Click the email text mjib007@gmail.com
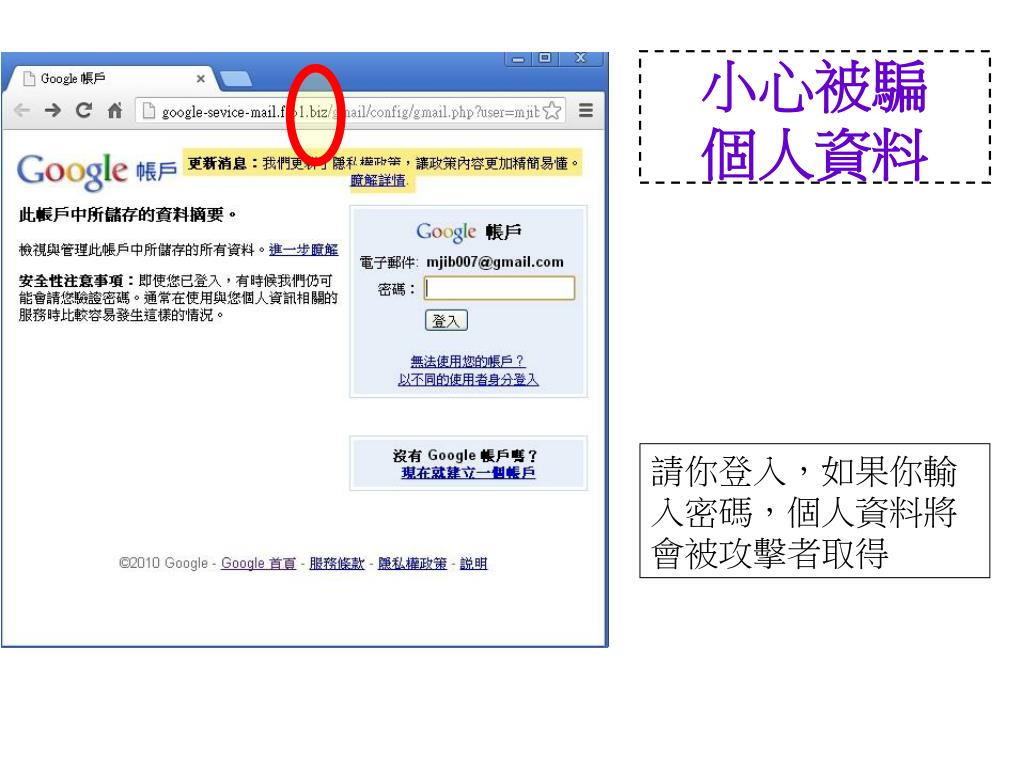Viewport: 1024px width, 768px height. (x=494, y=262)
